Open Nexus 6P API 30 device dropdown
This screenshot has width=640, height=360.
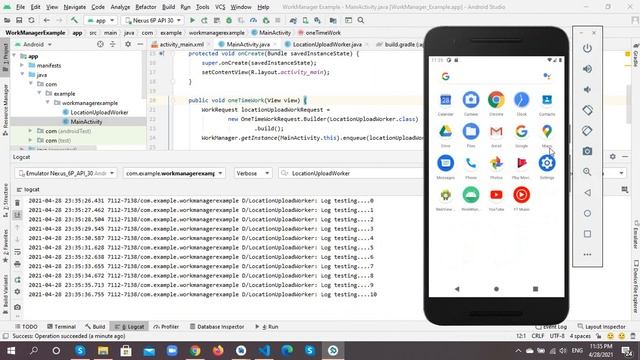point(153,20)
